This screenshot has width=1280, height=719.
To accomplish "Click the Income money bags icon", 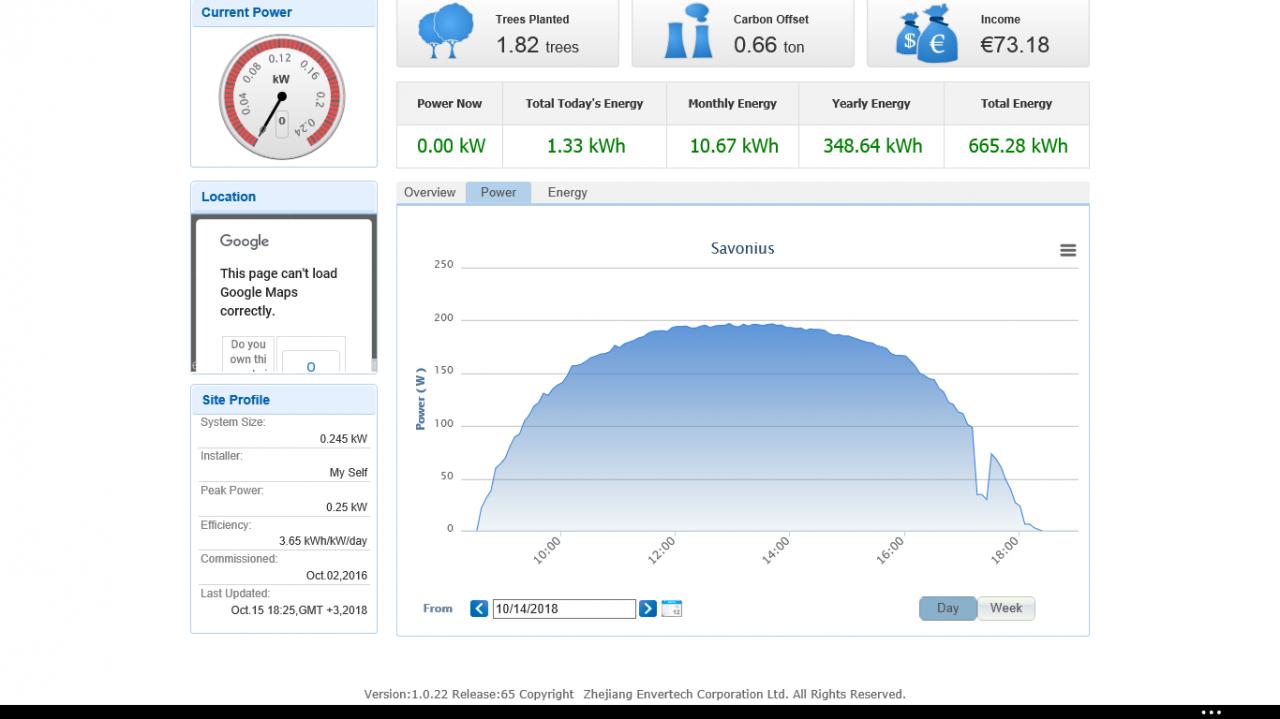I will [x=927, y=34].
